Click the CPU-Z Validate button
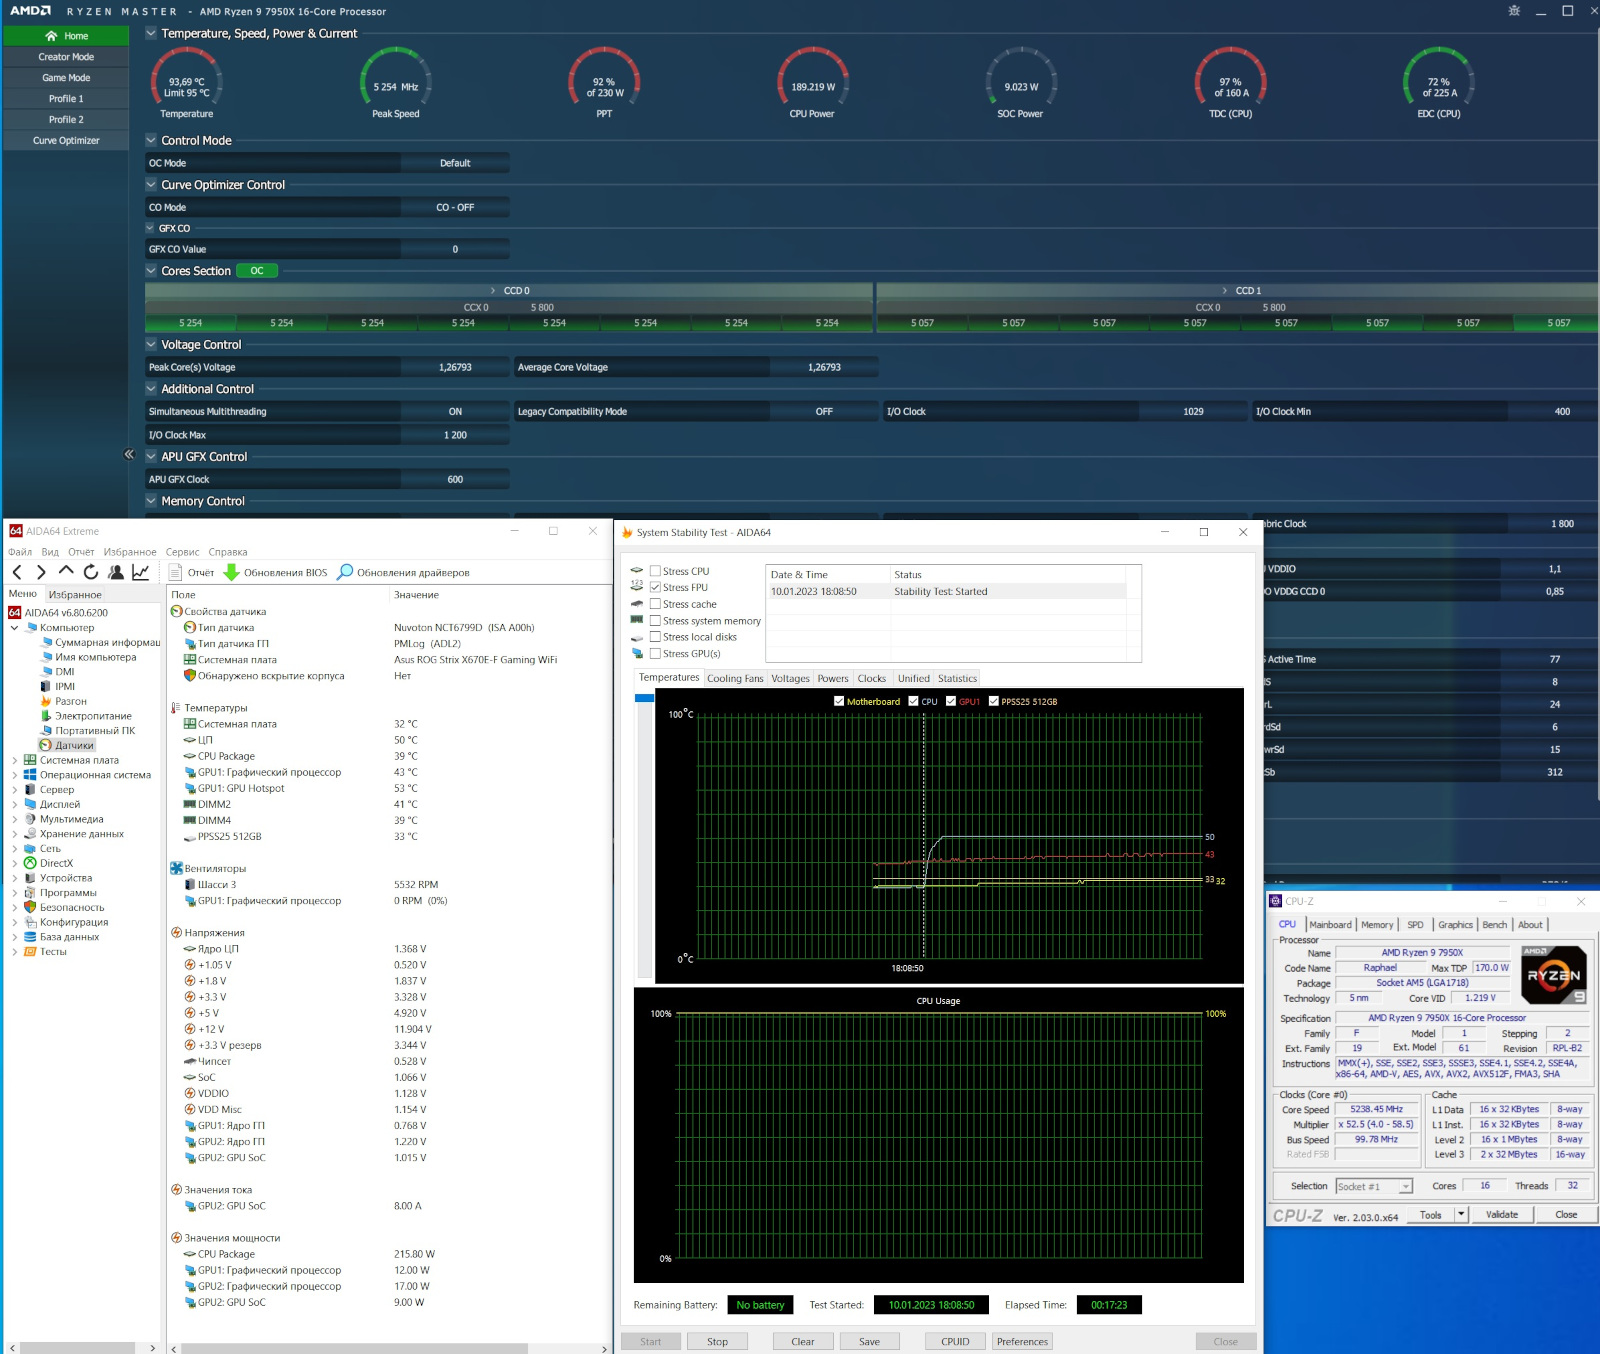This screenshot has width=1600, height=1354. (1502, 1215)
